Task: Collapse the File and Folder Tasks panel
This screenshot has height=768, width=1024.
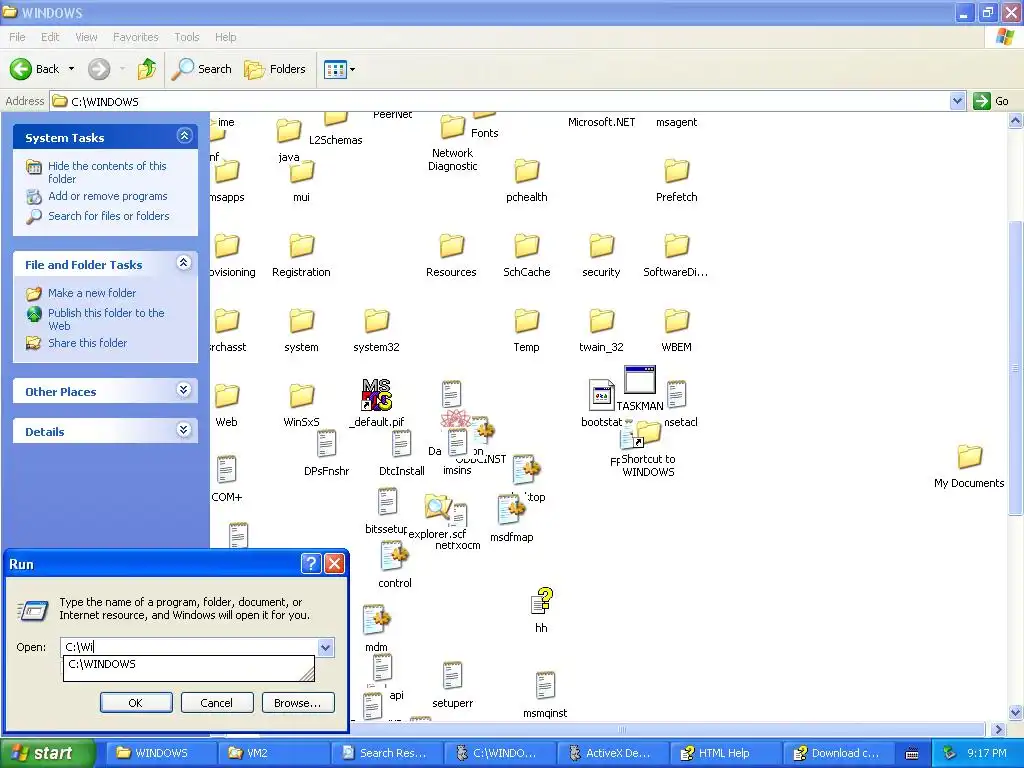Action: pos(184,263)
